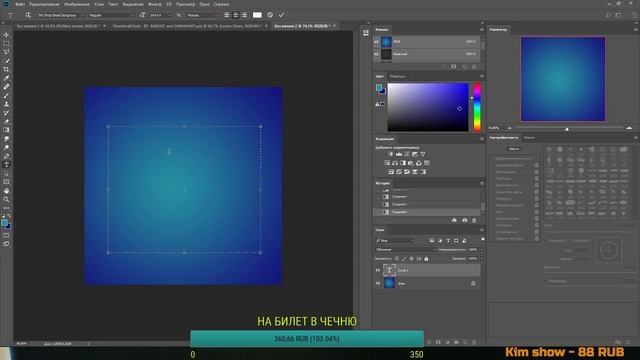Screen dimensions: 640x360
Task: Open the Фильтр menu
Action: tap(155, 4)
